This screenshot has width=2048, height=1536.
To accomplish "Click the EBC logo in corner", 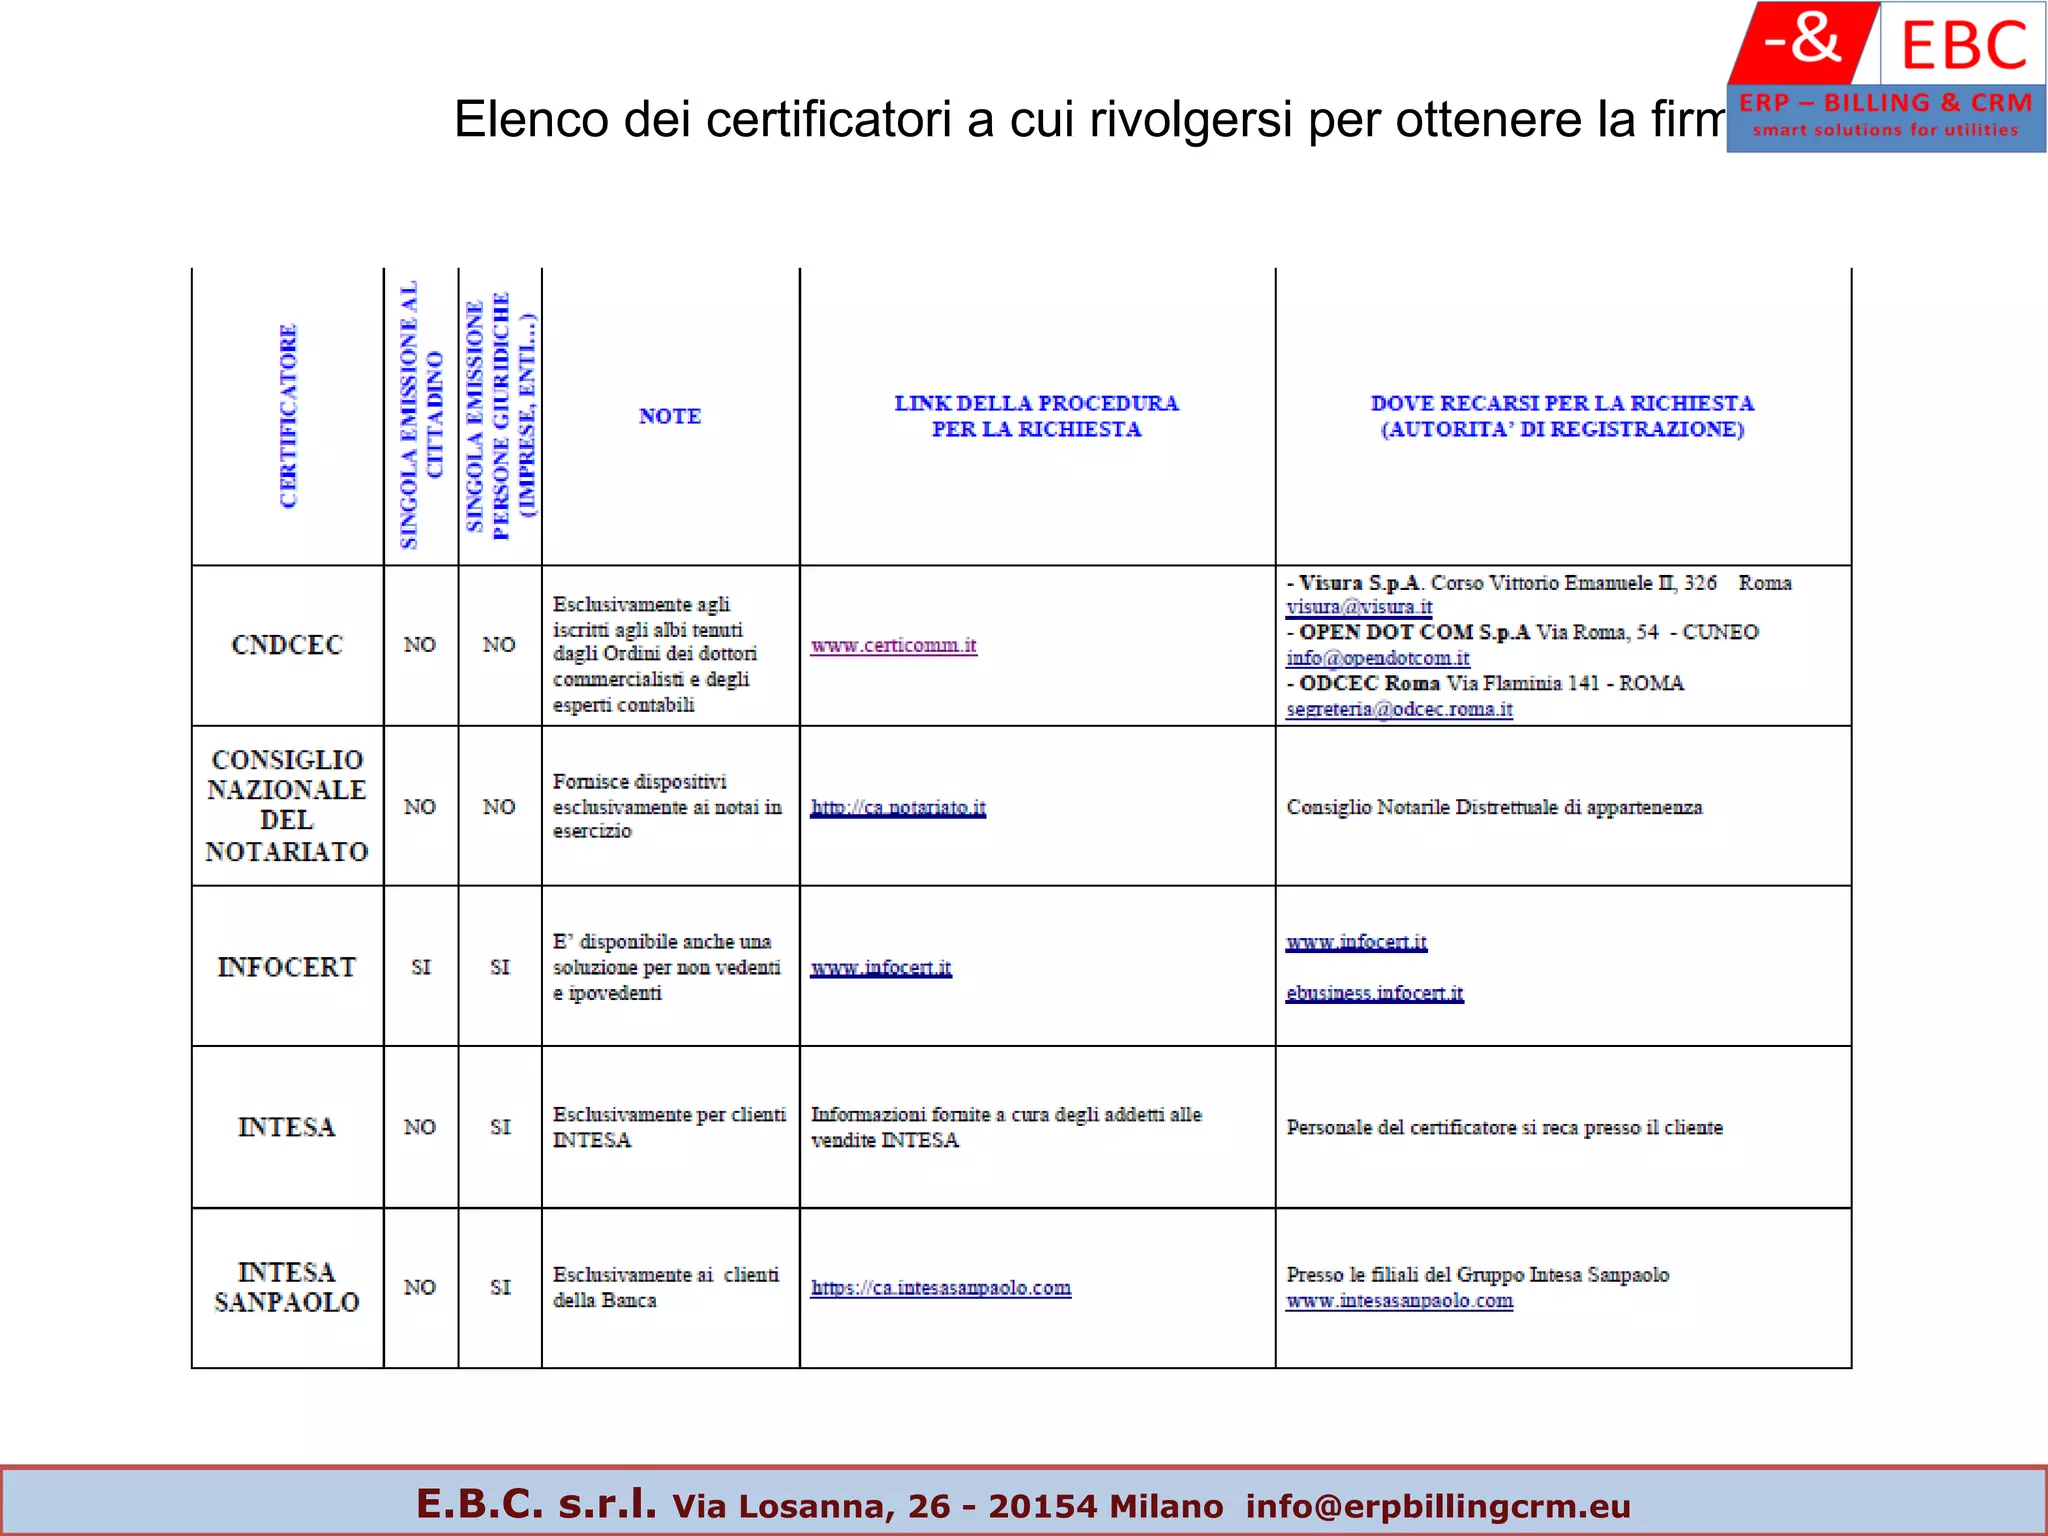I will 1886,76.
